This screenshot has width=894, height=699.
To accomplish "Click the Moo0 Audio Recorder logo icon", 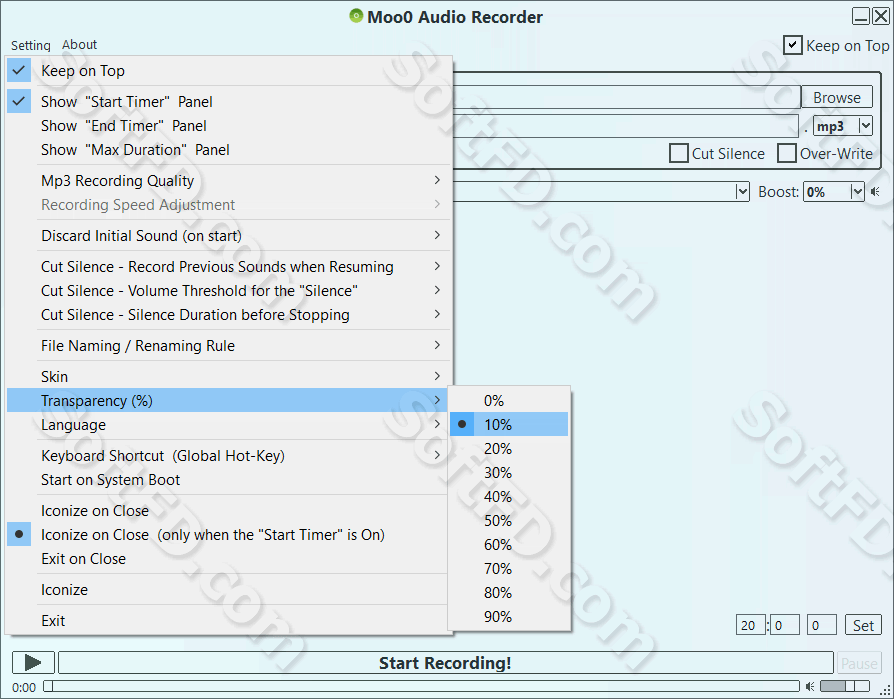I will 356,16.
